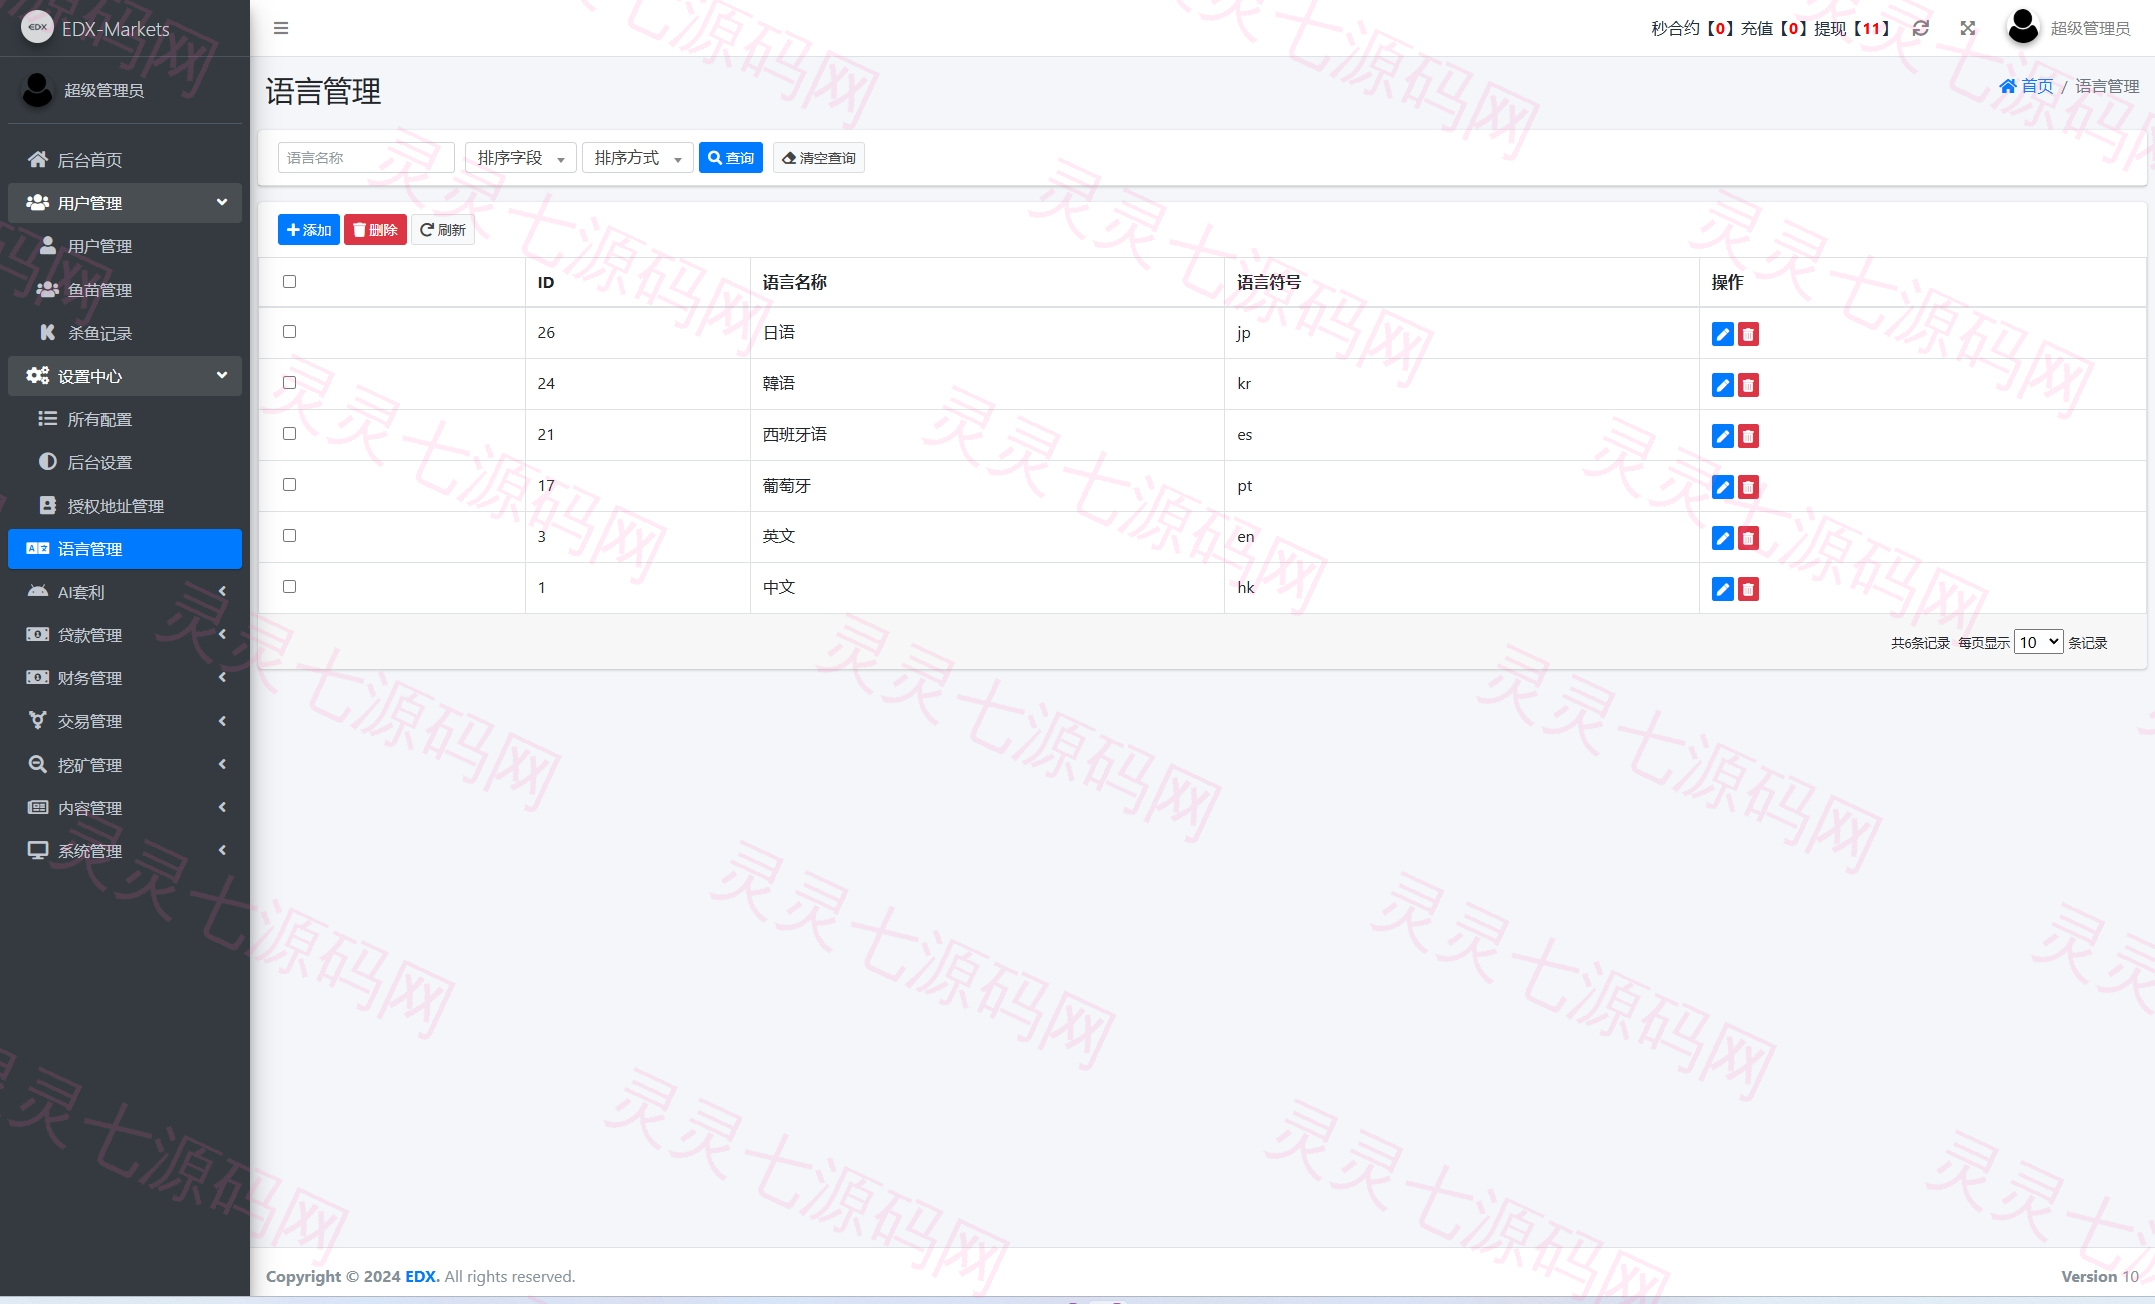
Task: Delete the 葡萄牙 row with trash icon
Action: (x=1748, y=487)
